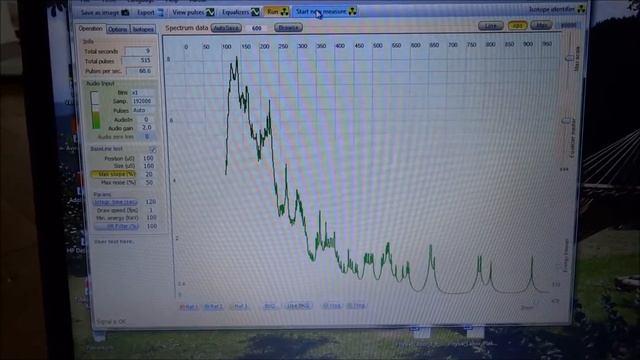The height and width of the screenshot is (360, 640).
Task: Open the Equalizers waveform icon
Action: click(x=255, y=12)
